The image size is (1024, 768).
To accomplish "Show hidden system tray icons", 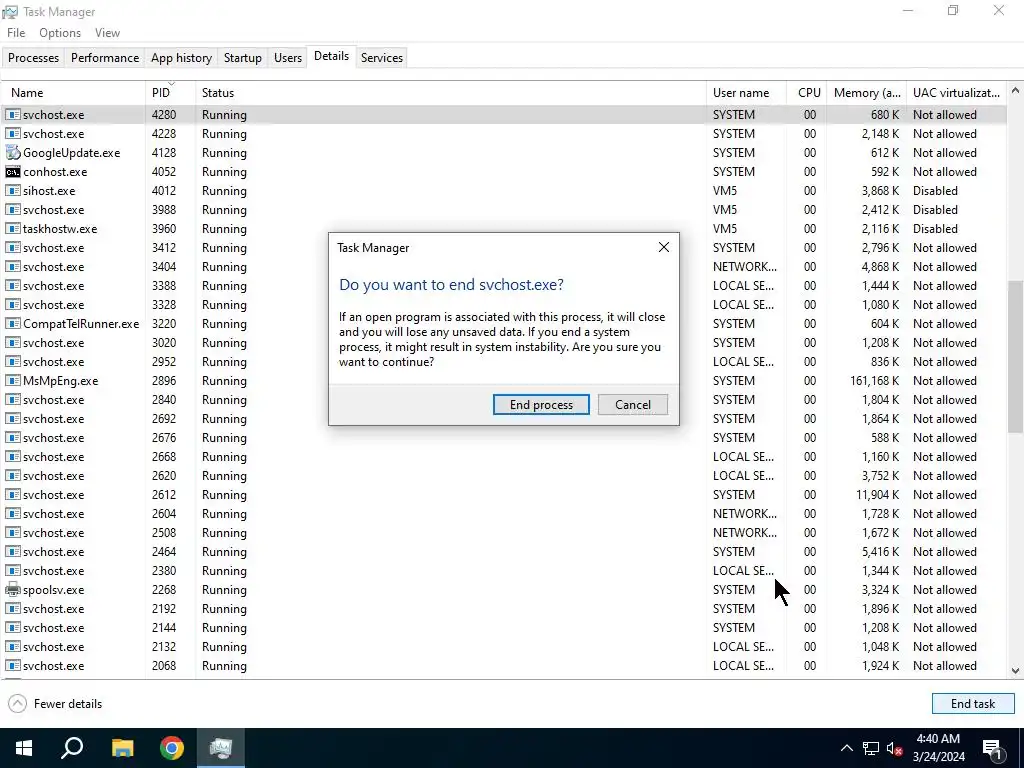I will coord(846,748).
